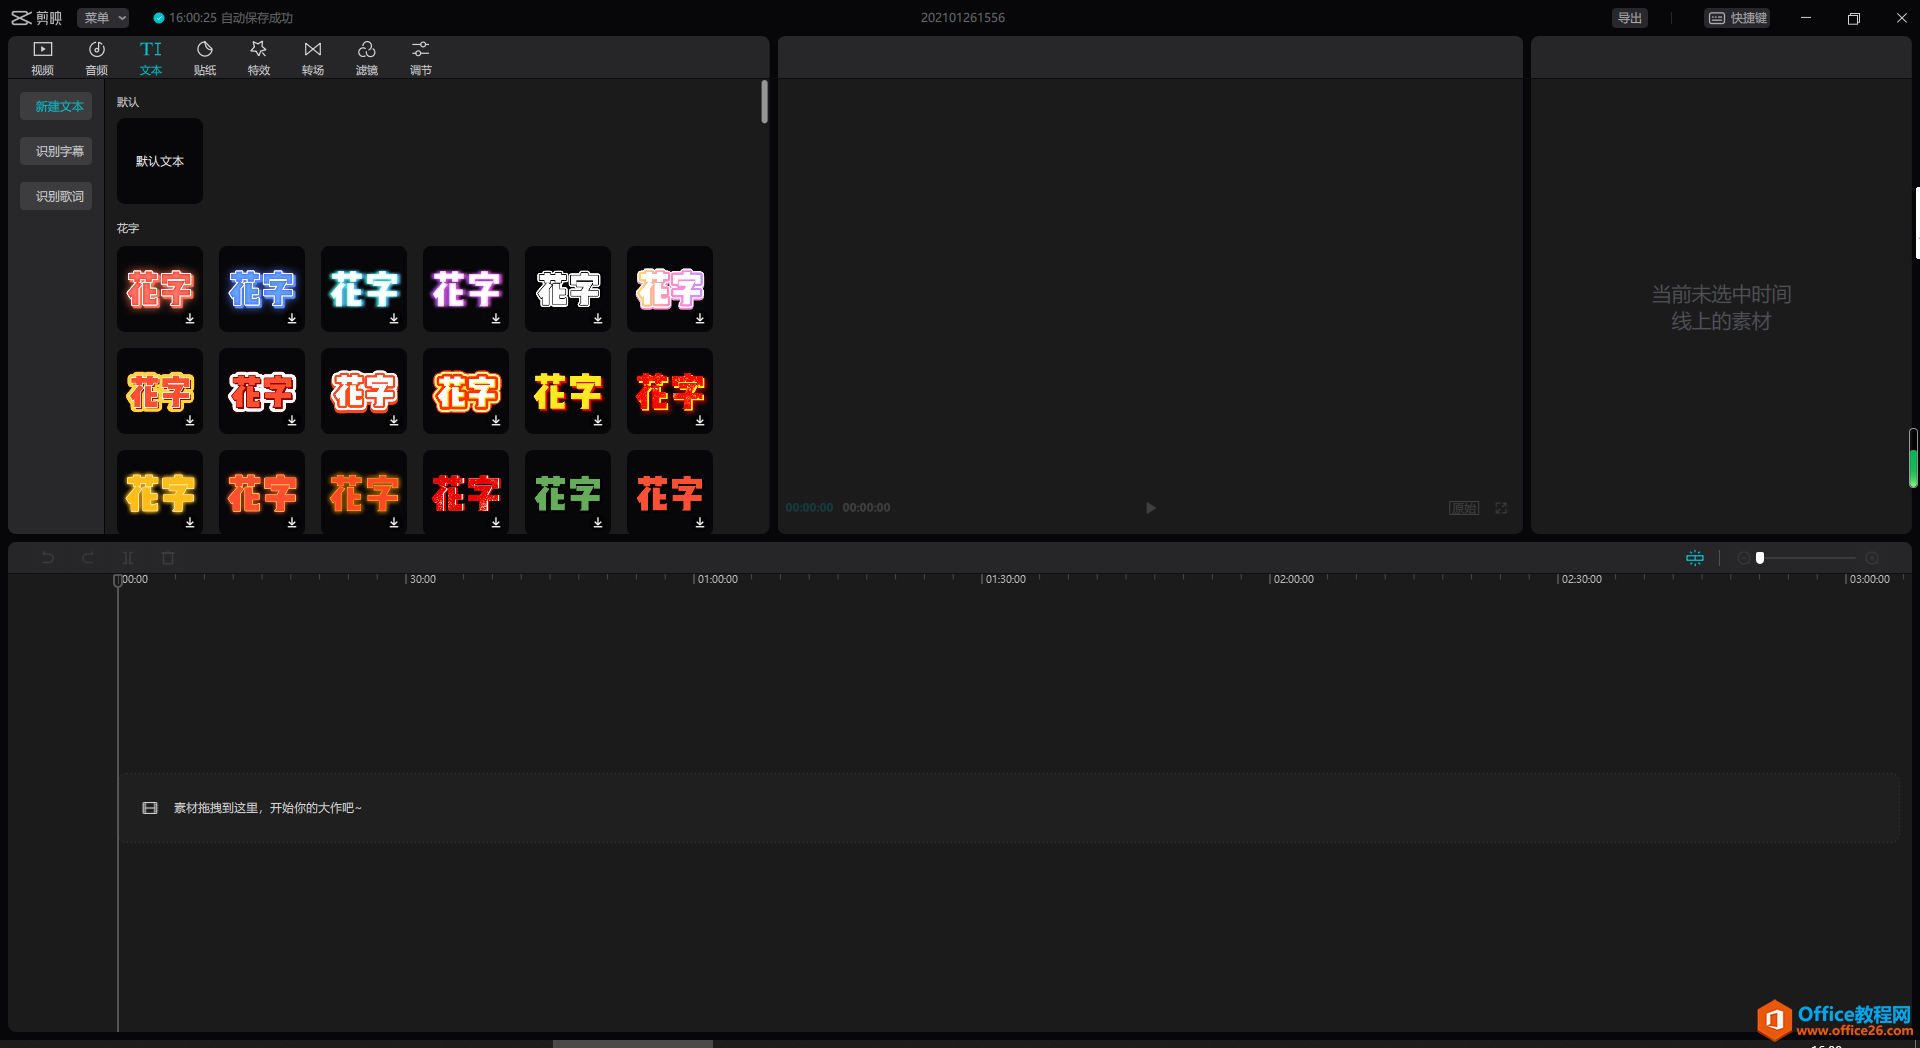Image resolution: width=1920 pixels, height=1048 pixels.
Task: Switch to the 音频 (Audio) tab
Action: (96, 58)
